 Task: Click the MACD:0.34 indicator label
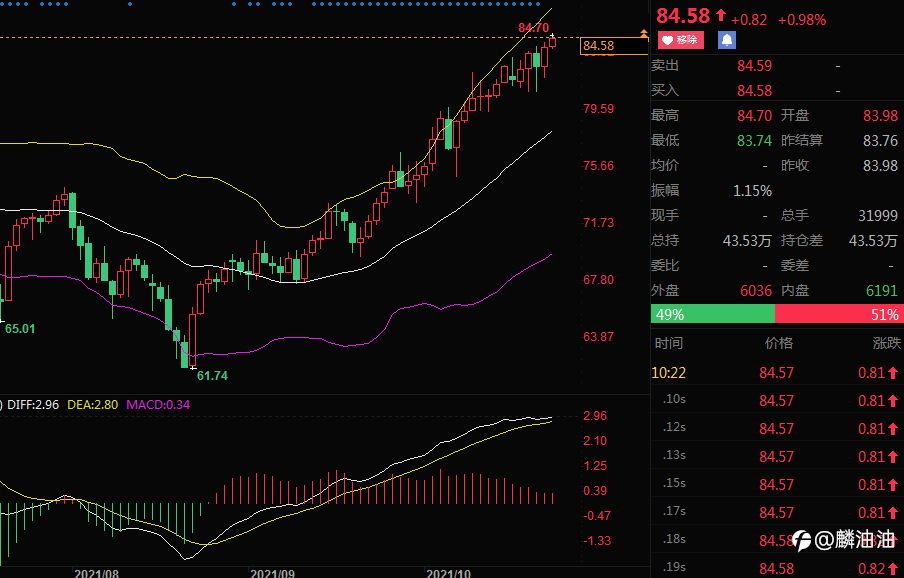[158, 405]
